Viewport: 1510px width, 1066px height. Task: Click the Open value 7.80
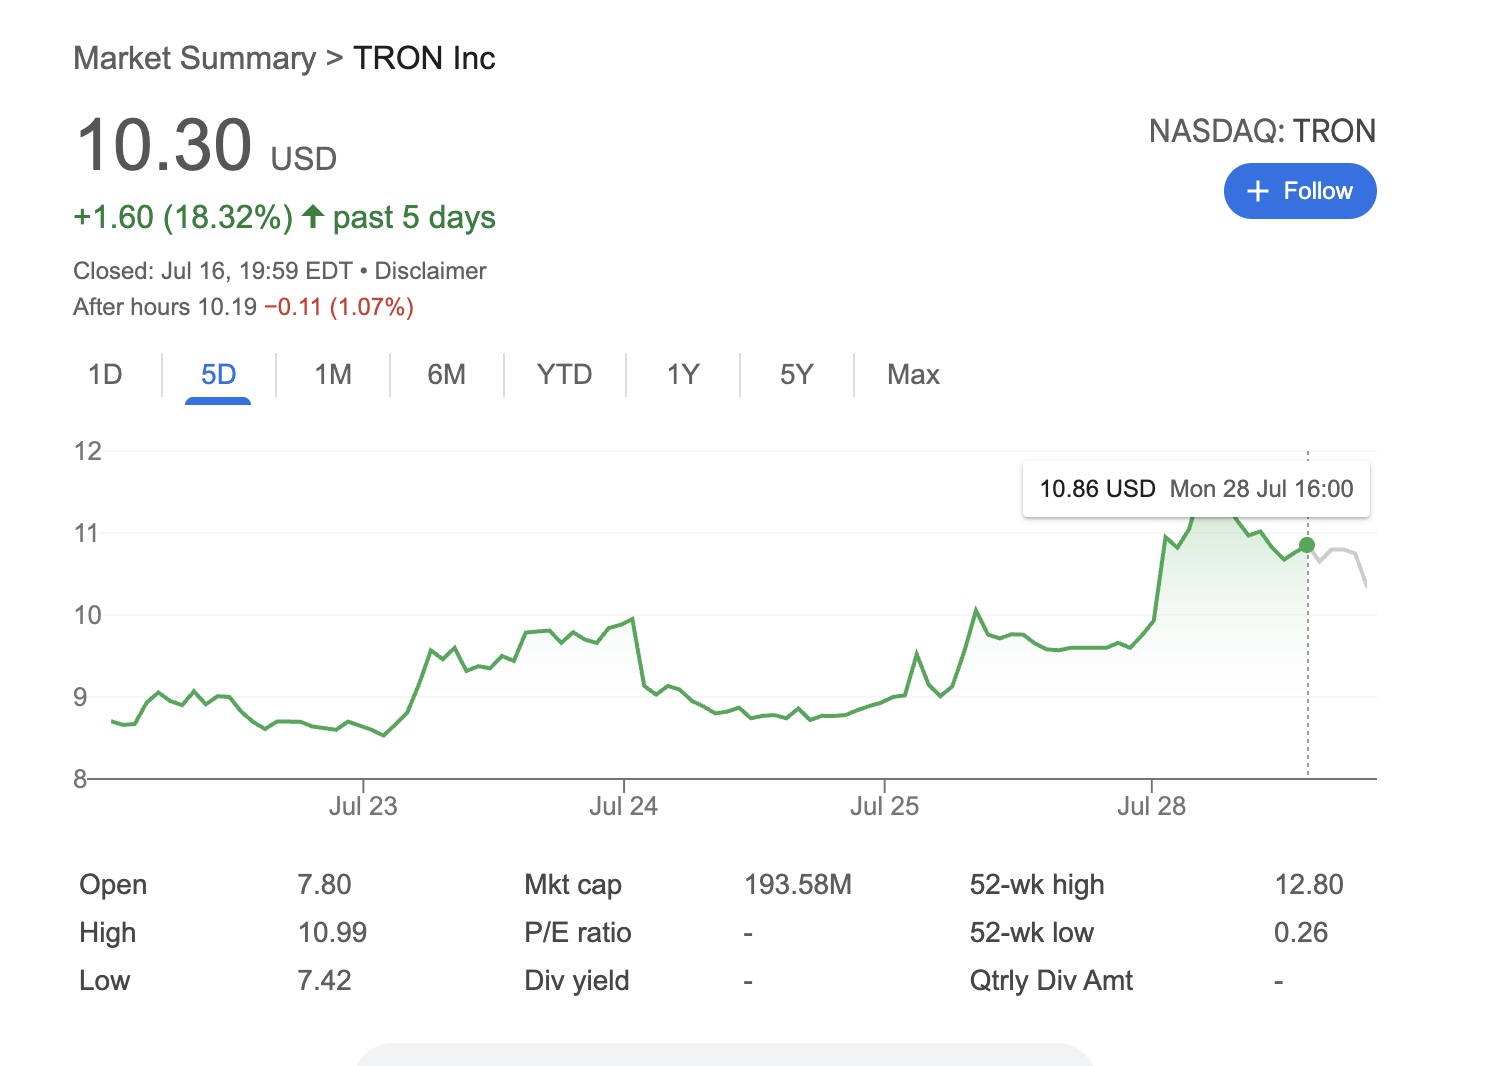click(324, 885)
